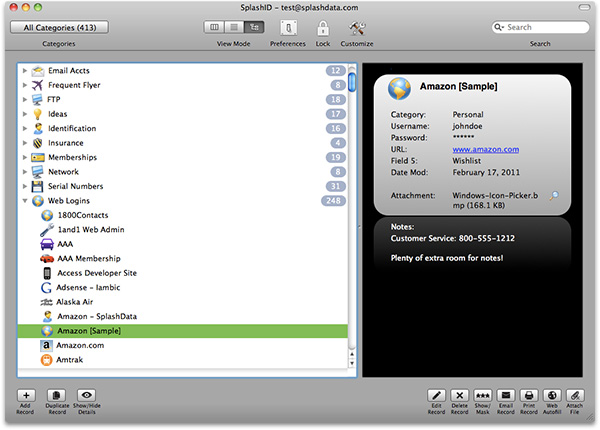
Task: Expand the Memberships category
Action: tap(24, 157)
